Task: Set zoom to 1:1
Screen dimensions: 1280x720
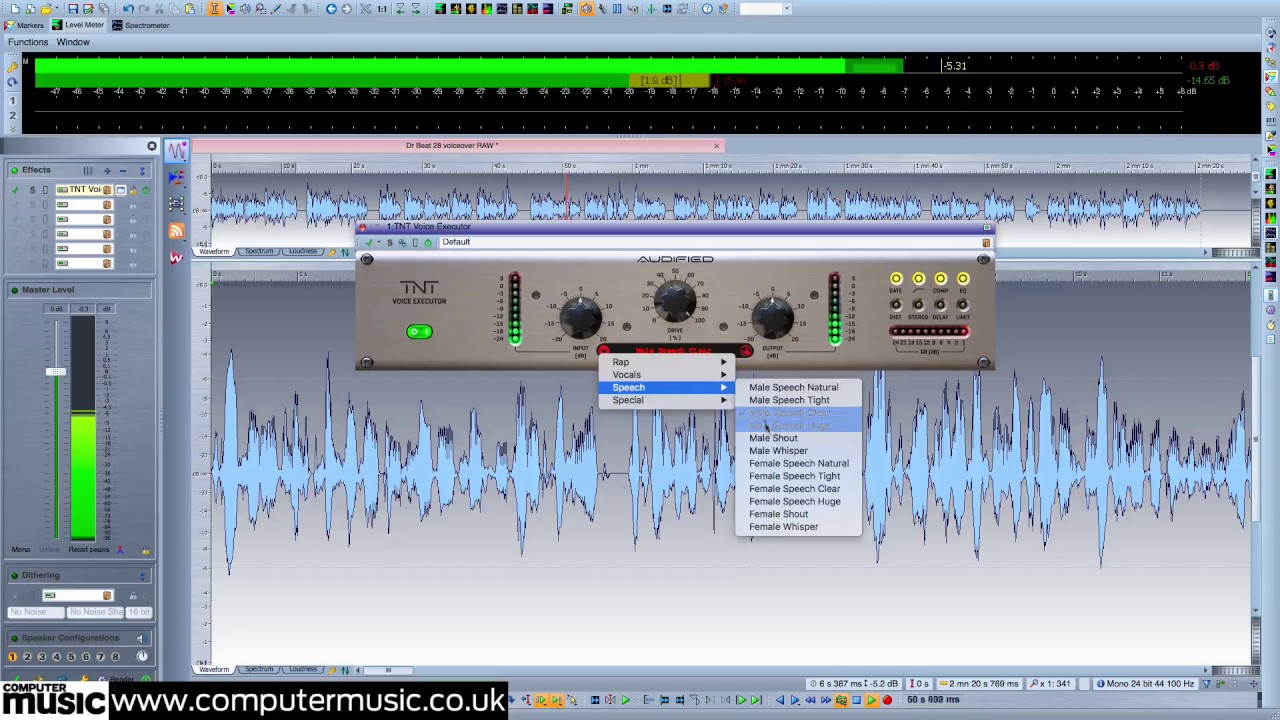Action: pos(382,9)
